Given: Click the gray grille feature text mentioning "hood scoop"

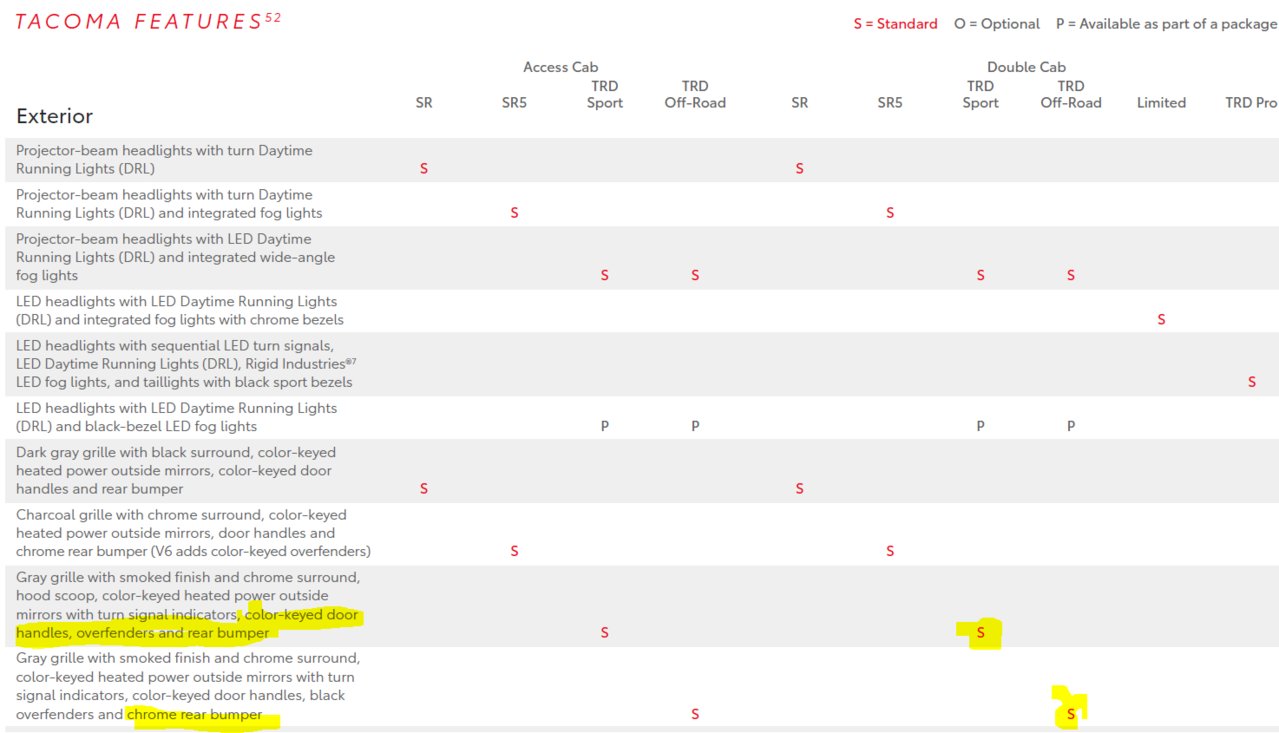Looking at the screenshot, I should tap(188, 605).
